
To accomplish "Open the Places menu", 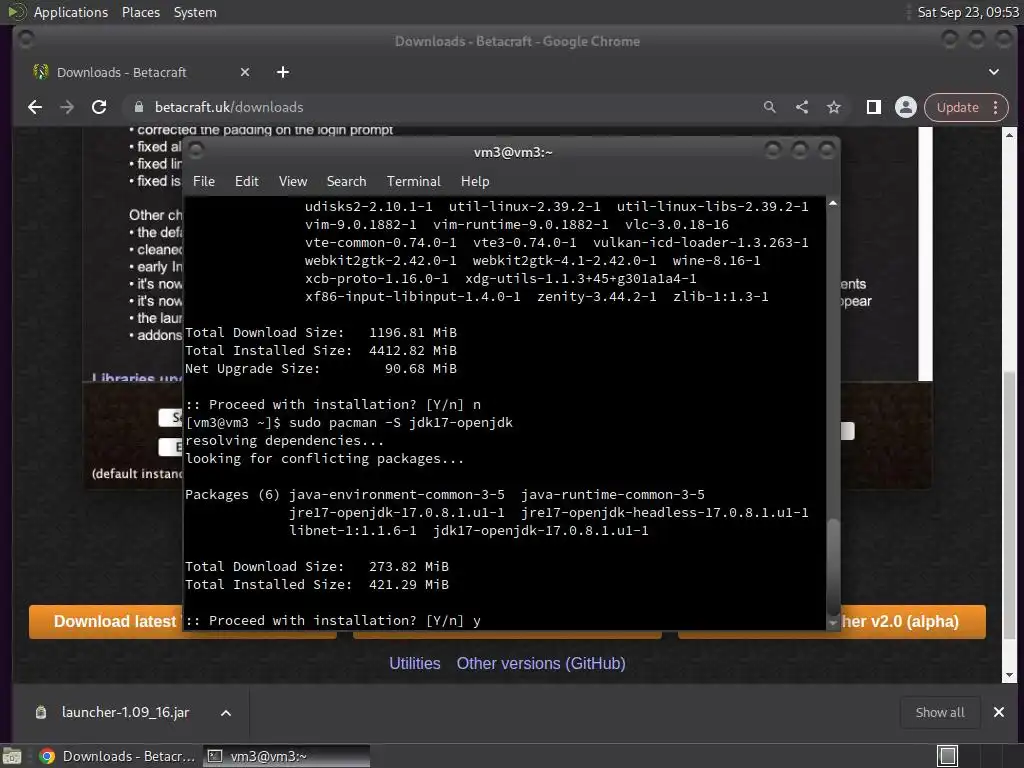I will pyautogui.click(x=141, y=12).
